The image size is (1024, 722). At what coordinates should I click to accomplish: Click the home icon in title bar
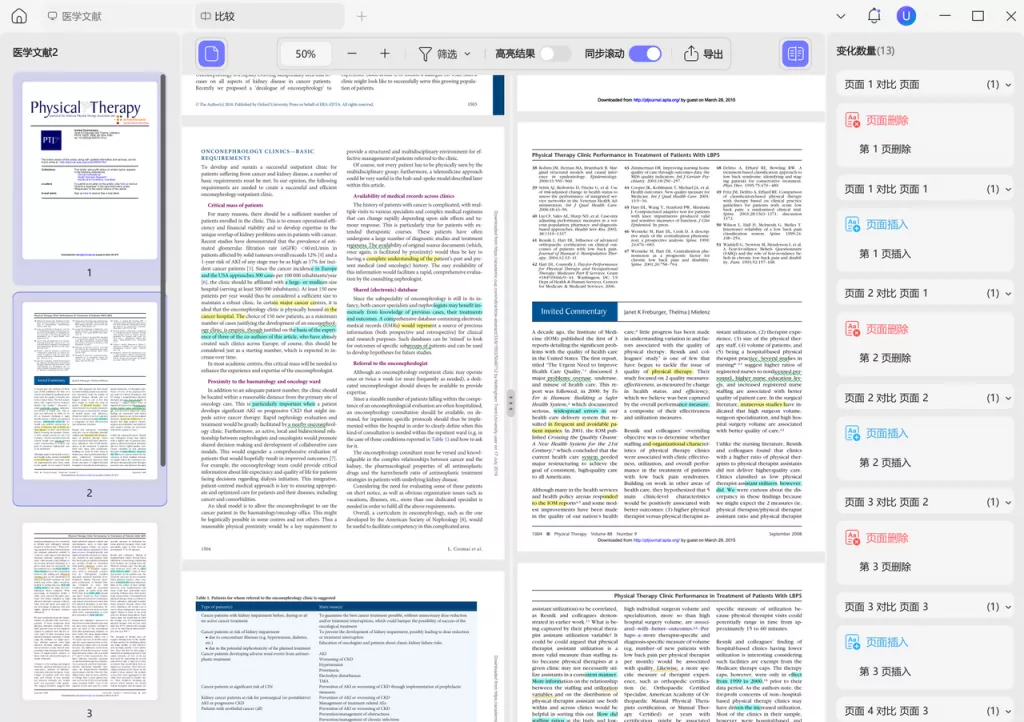[x=19, y=16]
